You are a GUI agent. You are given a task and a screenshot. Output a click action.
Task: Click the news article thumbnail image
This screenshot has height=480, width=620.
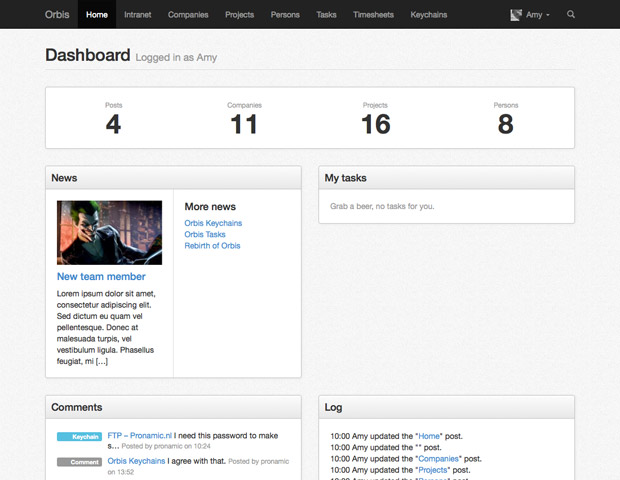(109, 232)
